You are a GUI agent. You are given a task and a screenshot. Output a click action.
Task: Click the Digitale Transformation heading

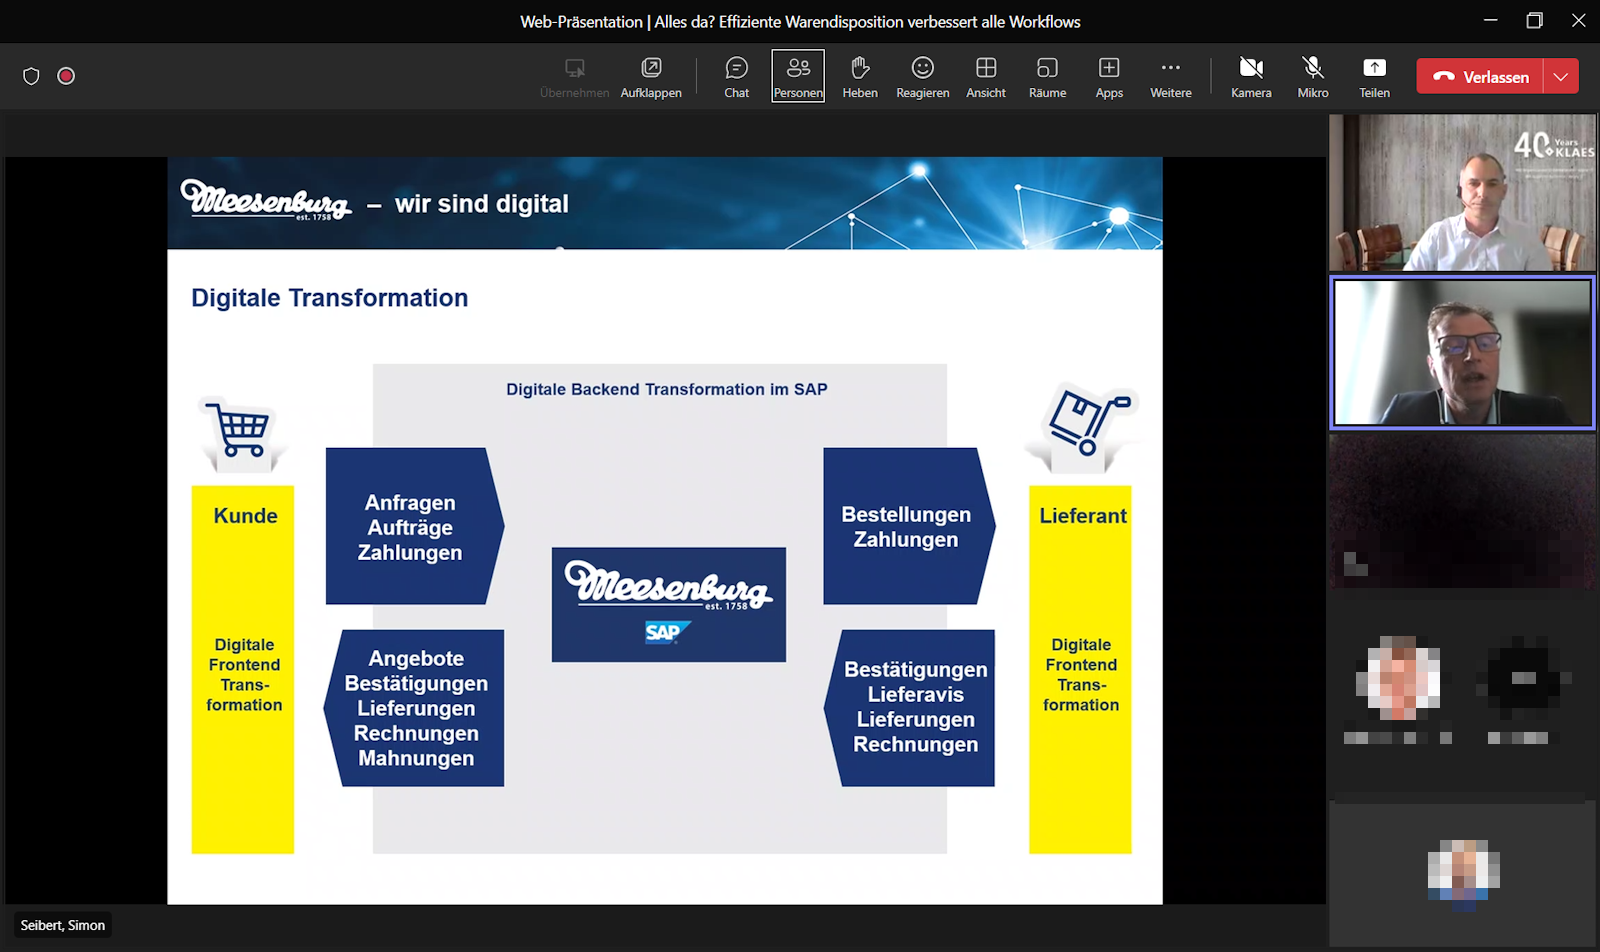(330, 298)
